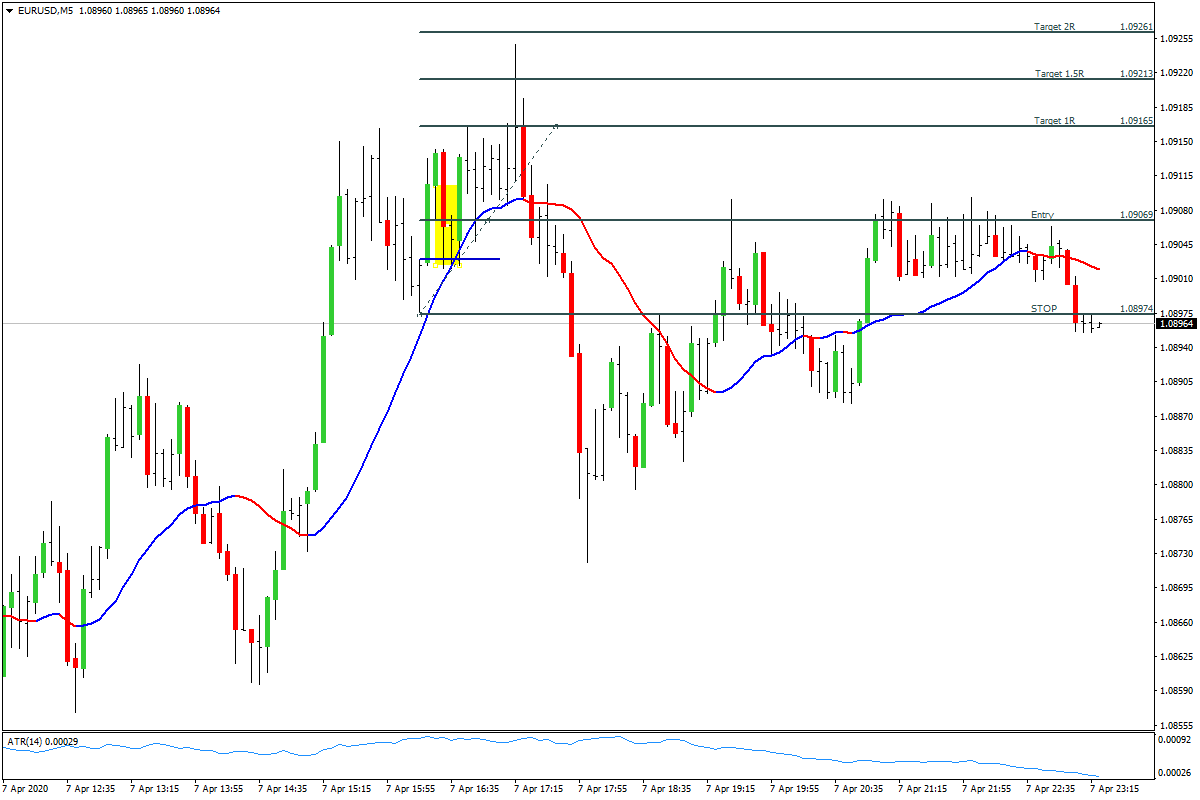Click the 7 Apr 13:55 time label
Image resolution: width=1200 pixels, height=800 pixels.
pos(220,789)
